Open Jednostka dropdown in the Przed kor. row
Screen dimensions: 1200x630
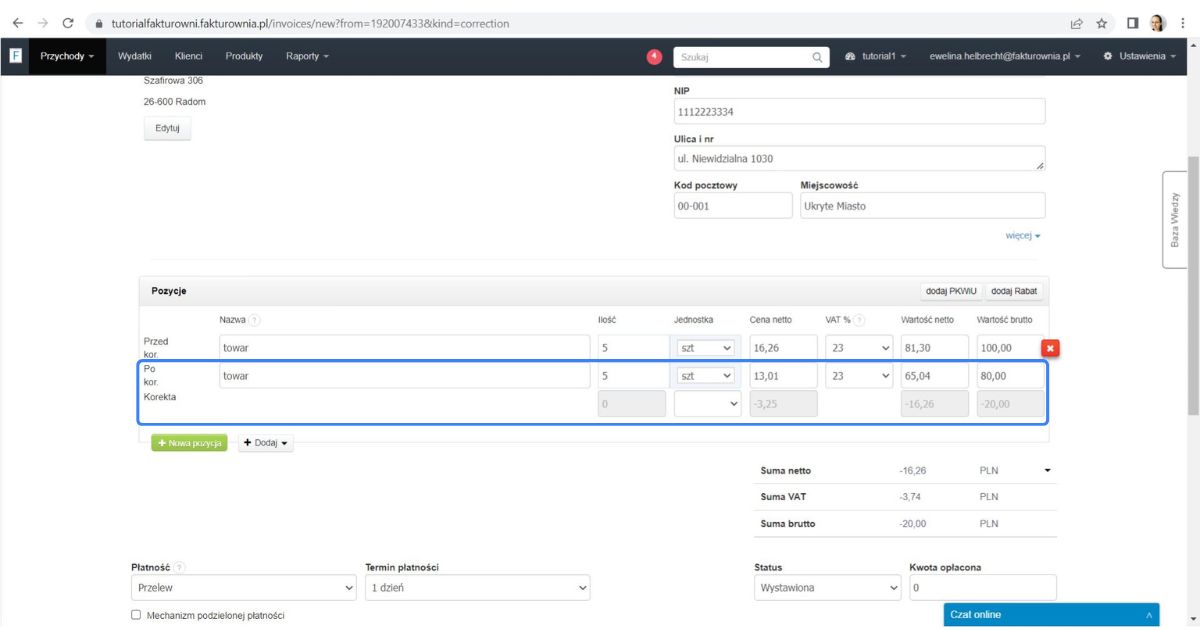click(x=706, y=348)
